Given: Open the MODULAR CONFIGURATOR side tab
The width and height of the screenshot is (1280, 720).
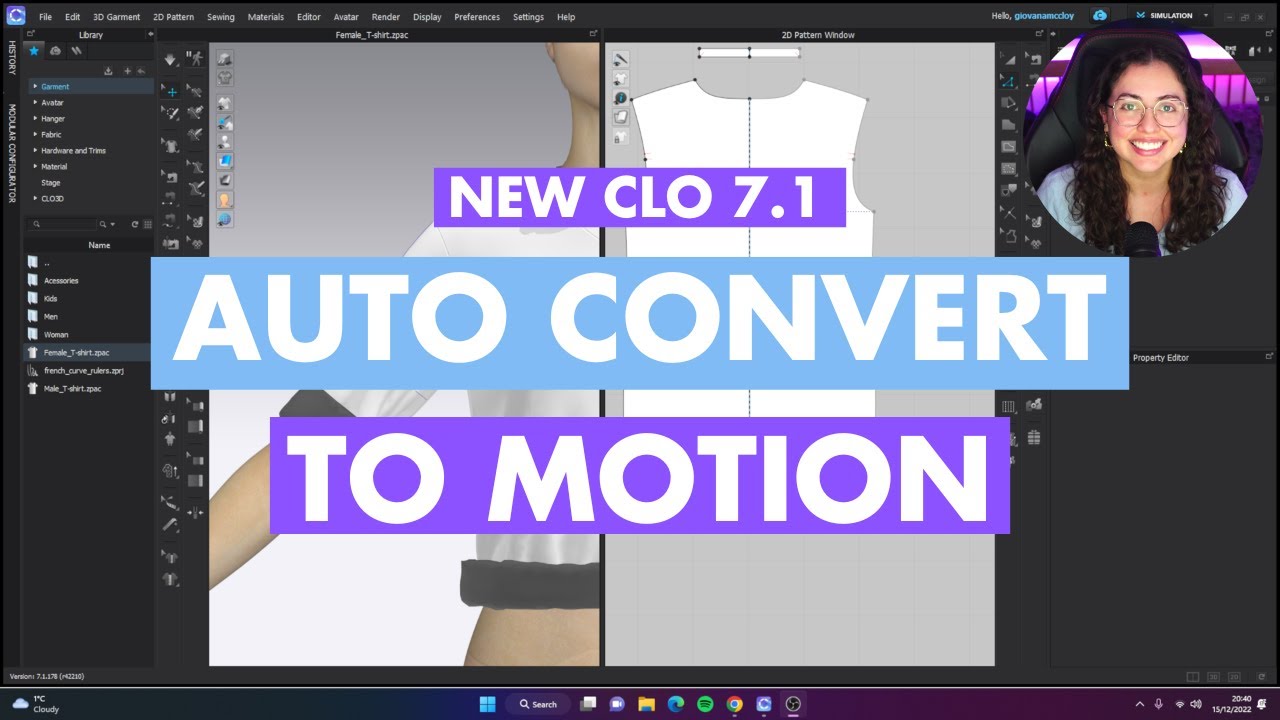Looking at the screenshot, I should click(12, 153).
